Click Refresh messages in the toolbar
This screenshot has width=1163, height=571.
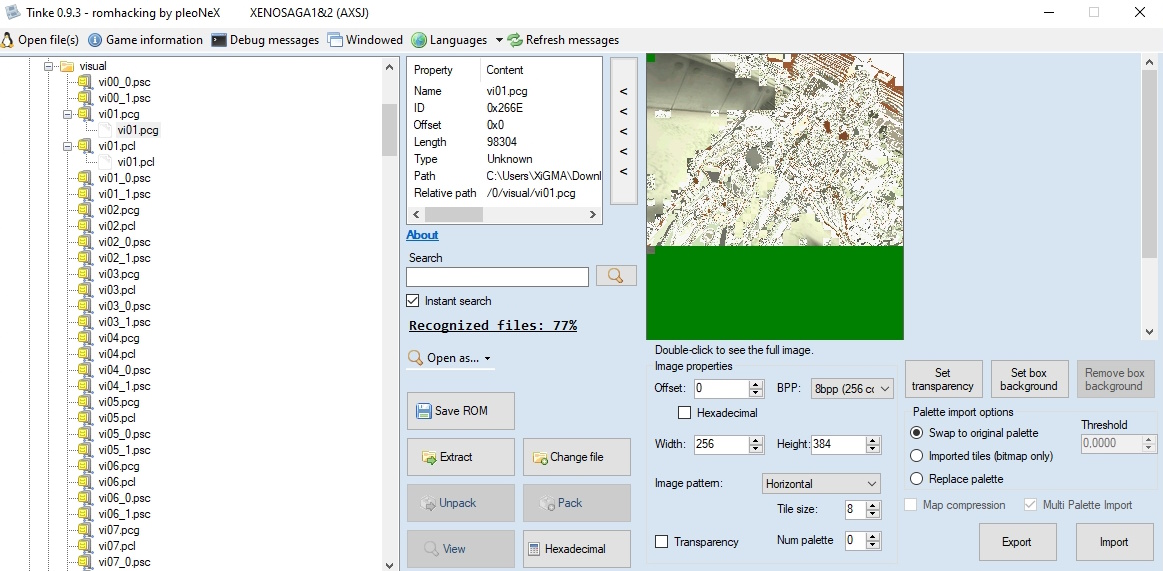[x=564, y=40]
